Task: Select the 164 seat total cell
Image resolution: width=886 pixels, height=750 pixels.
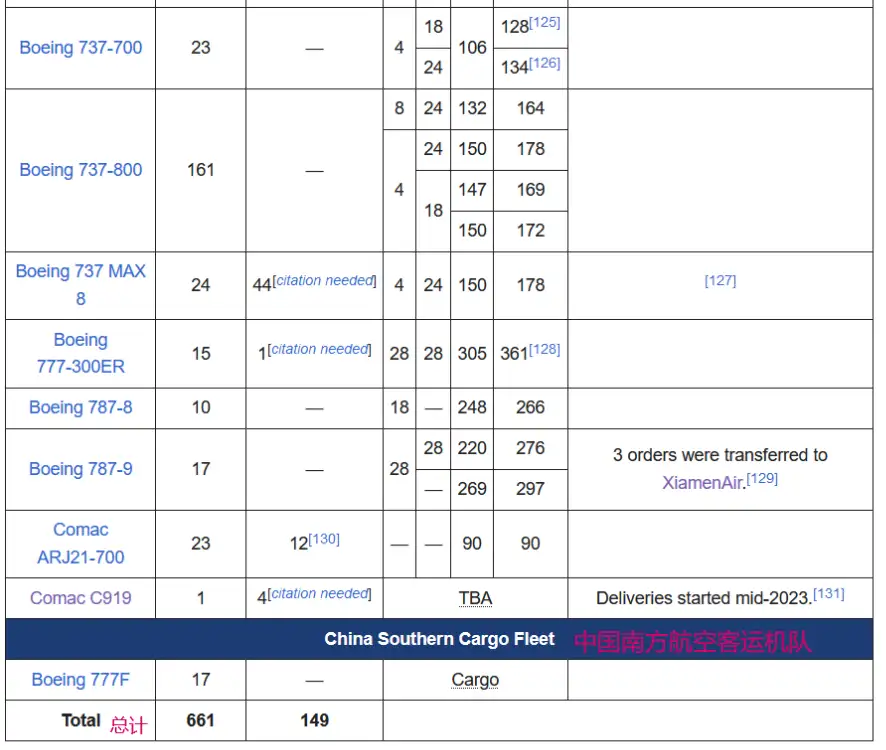Action: click(x=531, y=109)
